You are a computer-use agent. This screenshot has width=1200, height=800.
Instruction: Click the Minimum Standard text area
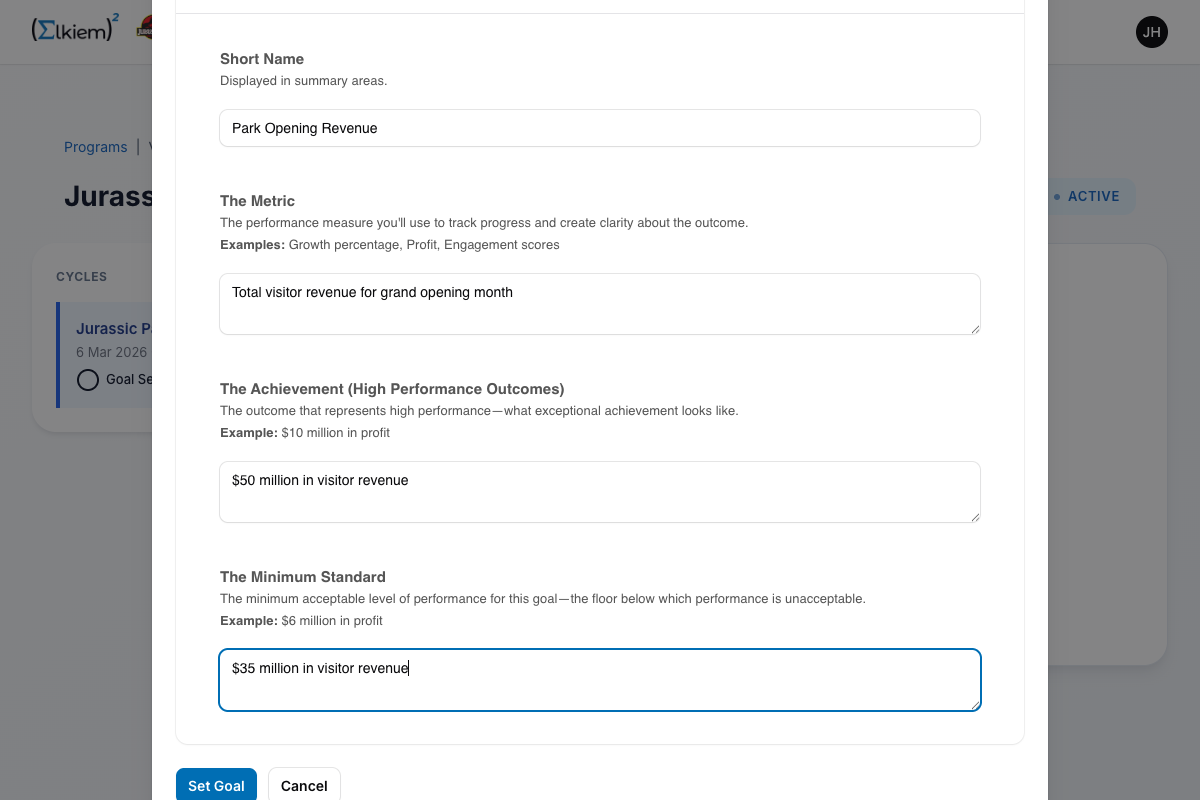[x=600, y=680]
